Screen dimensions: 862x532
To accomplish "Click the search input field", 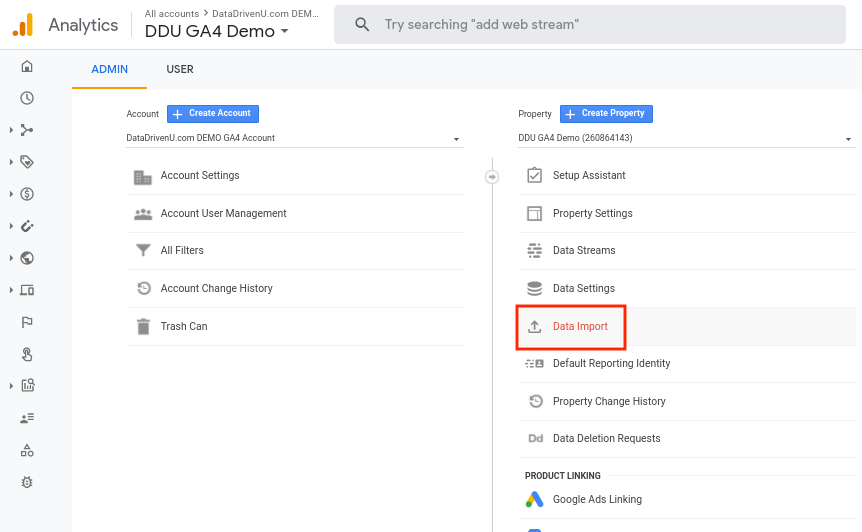I will 589,25.
